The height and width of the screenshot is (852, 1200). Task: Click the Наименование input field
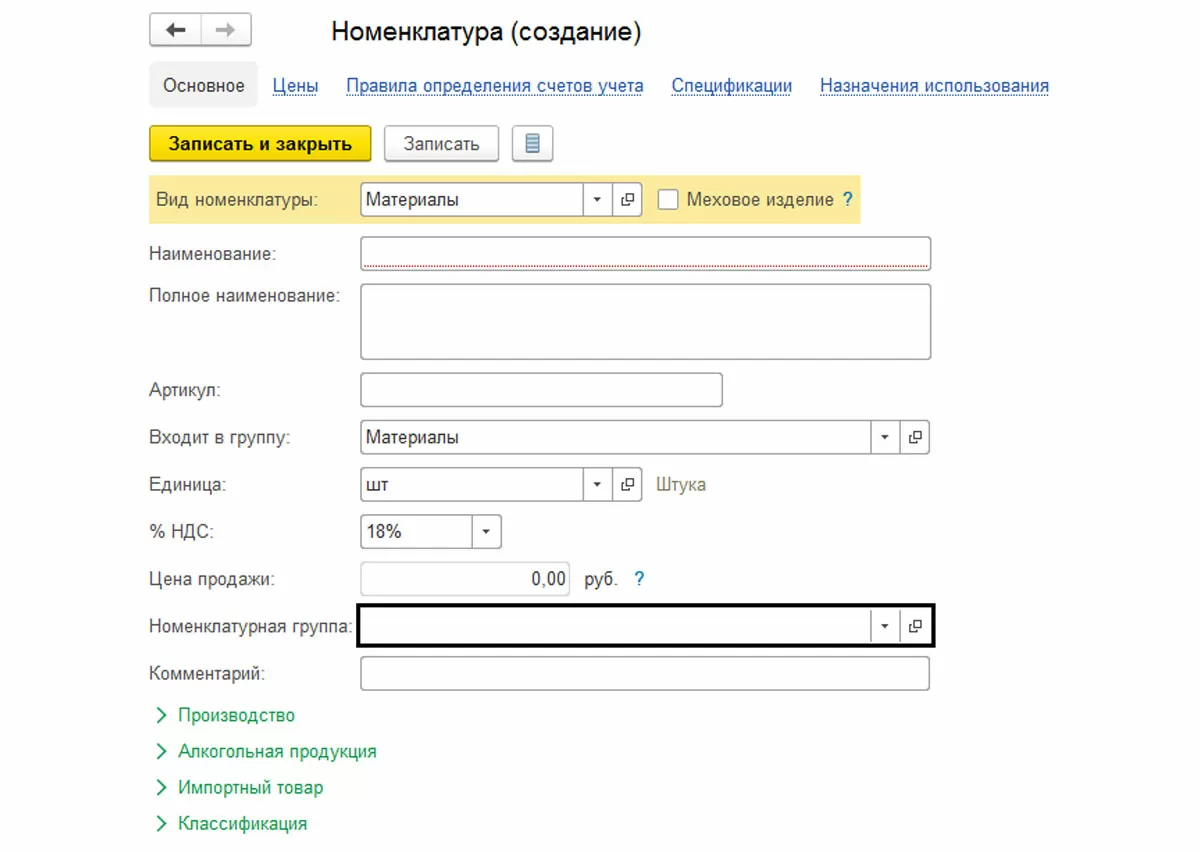645,253
